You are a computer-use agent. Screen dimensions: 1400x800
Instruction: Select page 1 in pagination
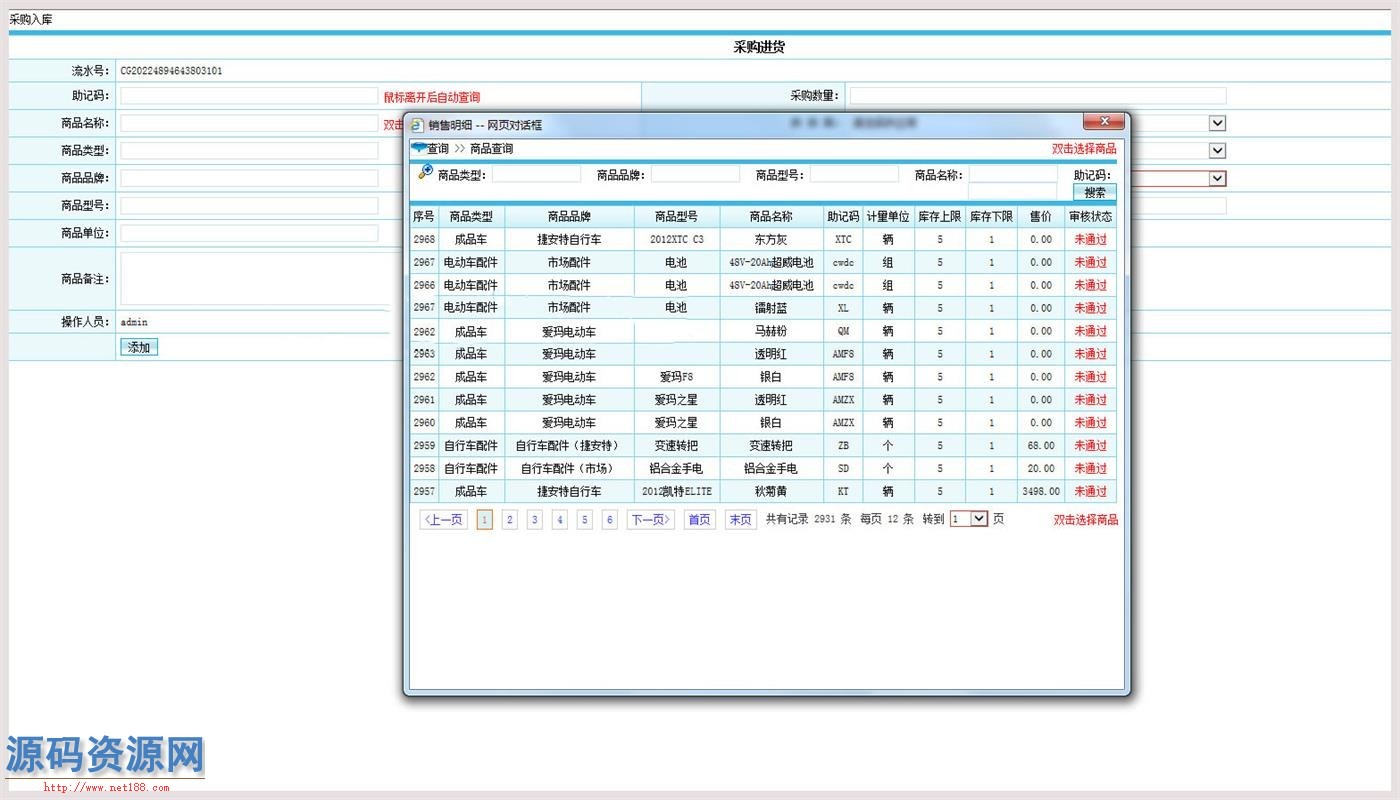click(485, 520)
